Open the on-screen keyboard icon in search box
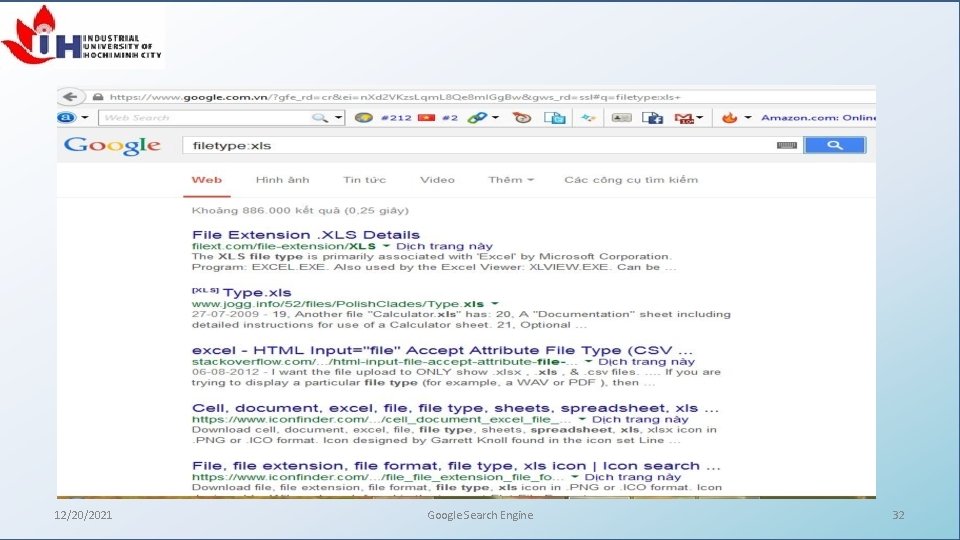960x540 pixels. click(x=787, y=146)
